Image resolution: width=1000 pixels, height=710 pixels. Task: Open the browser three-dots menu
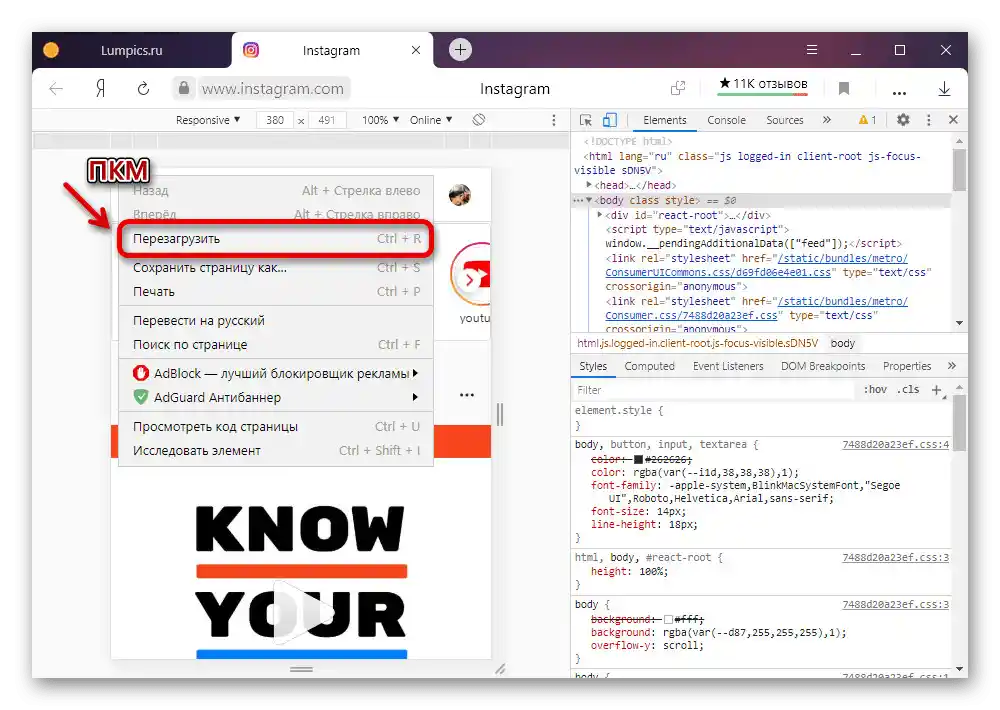click(899, 92)
